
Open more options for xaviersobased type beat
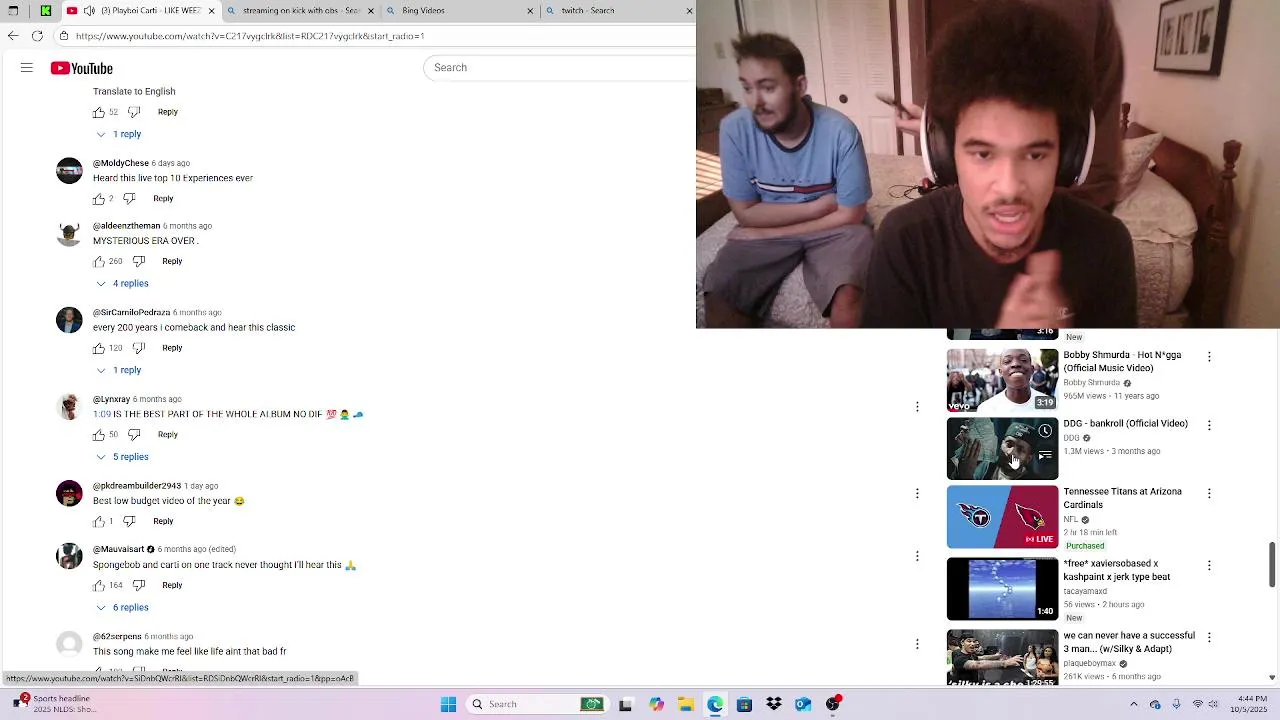1209,565
